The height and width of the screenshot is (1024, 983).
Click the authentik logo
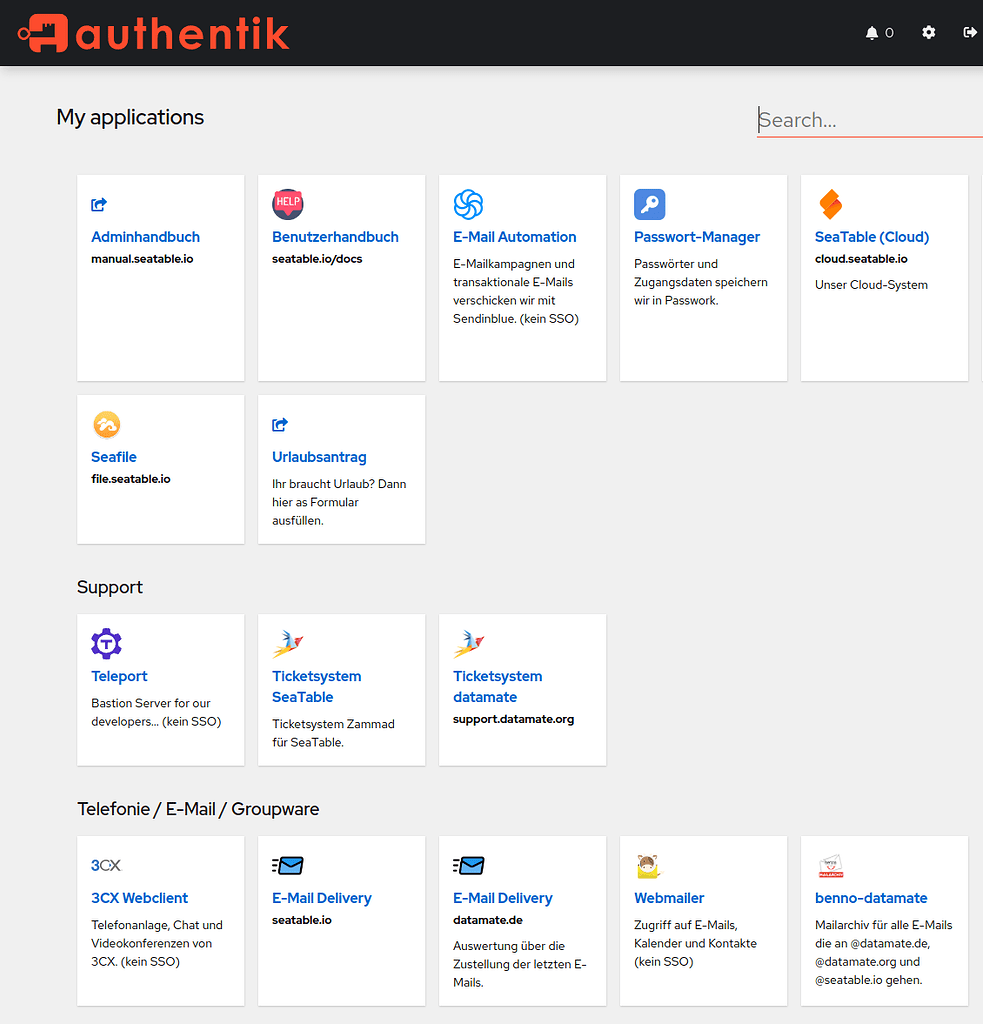[150, 32]
